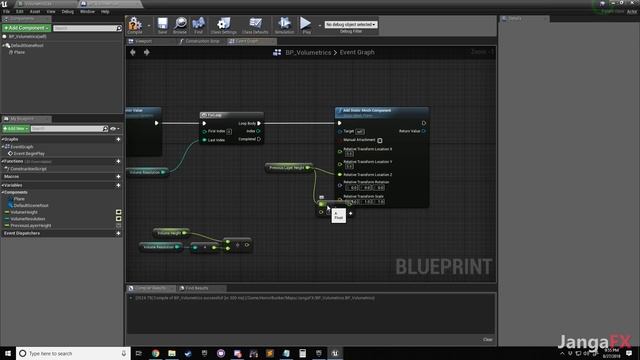Image resolution: width=640 pixels, height=360 pixels.
Task: Click My Blueprint search field
Action: [x=67, y=129]
